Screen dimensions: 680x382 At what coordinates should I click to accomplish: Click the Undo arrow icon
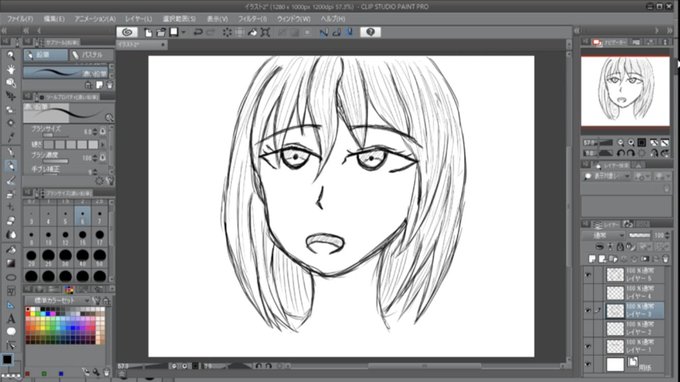pos(198,33)
